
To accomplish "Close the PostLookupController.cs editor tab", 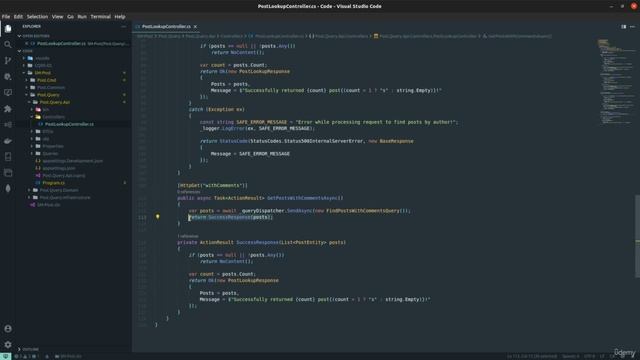I will coord(195,27).
